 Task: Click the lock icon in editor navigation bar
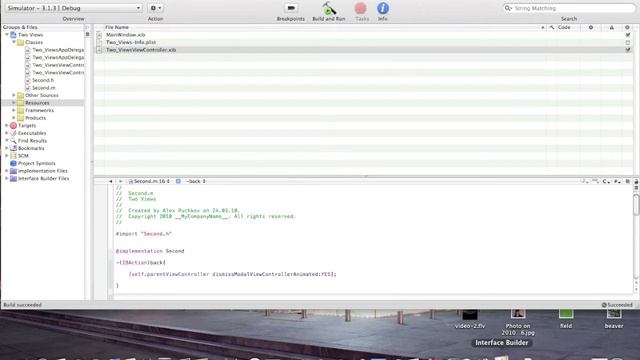(636, 181)
